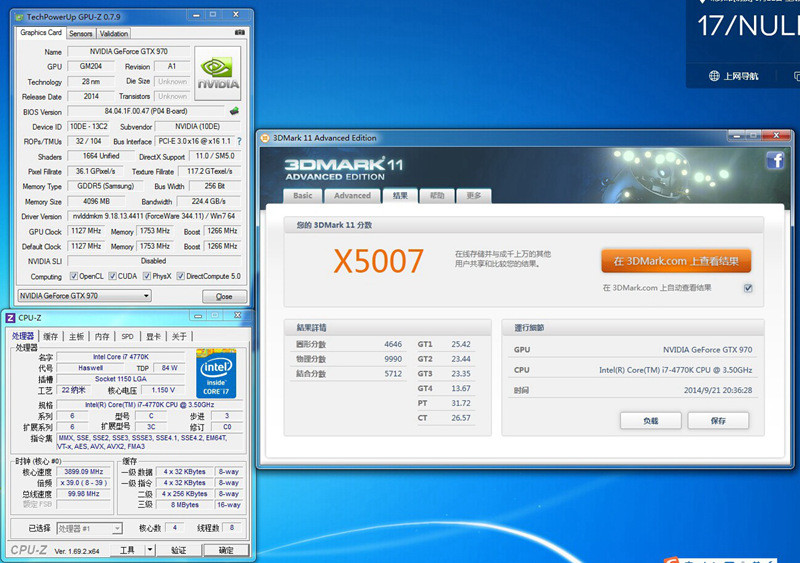Open the 工具 dropdown arrow in CPU-Z
This screenshot has width=800, height=563.
(150, 550)
